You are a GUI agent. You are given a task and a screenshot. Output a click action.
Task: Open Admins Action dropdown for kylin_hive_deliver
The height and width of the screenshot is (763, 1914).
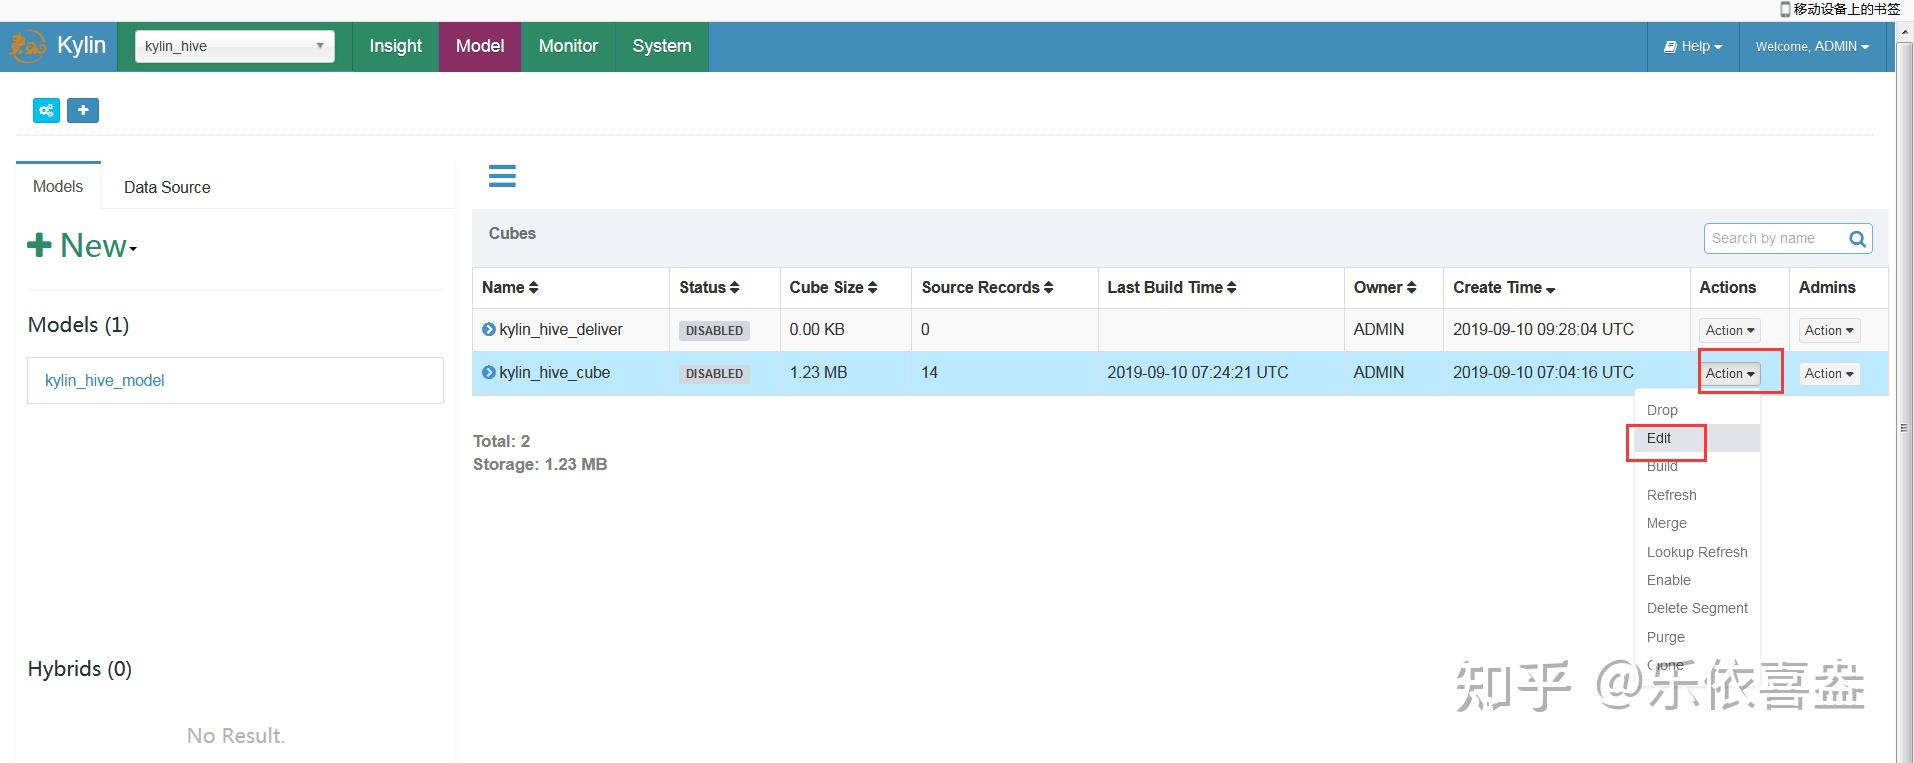coord(1829,330)
